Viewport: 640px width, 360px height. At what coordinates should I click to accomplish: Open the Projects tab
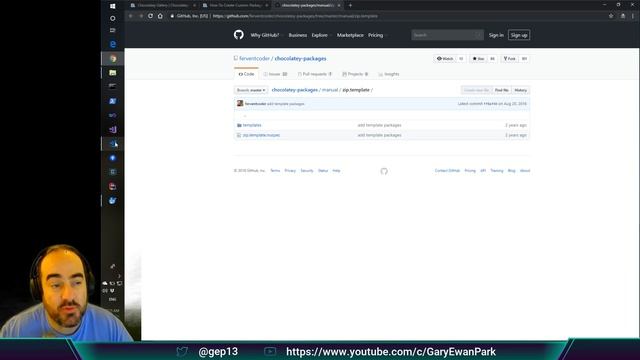[x=355, y=74]
